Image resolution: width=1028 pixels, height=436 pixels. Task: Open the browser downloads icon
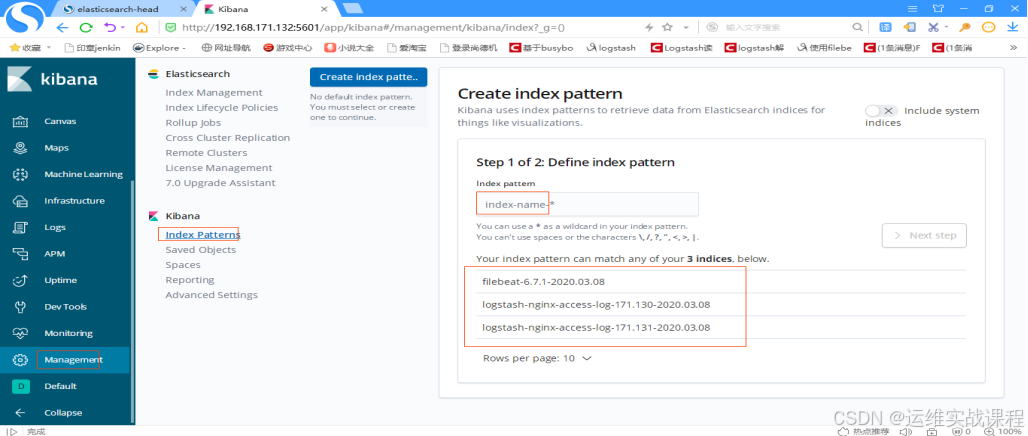tap(1012, 28)
